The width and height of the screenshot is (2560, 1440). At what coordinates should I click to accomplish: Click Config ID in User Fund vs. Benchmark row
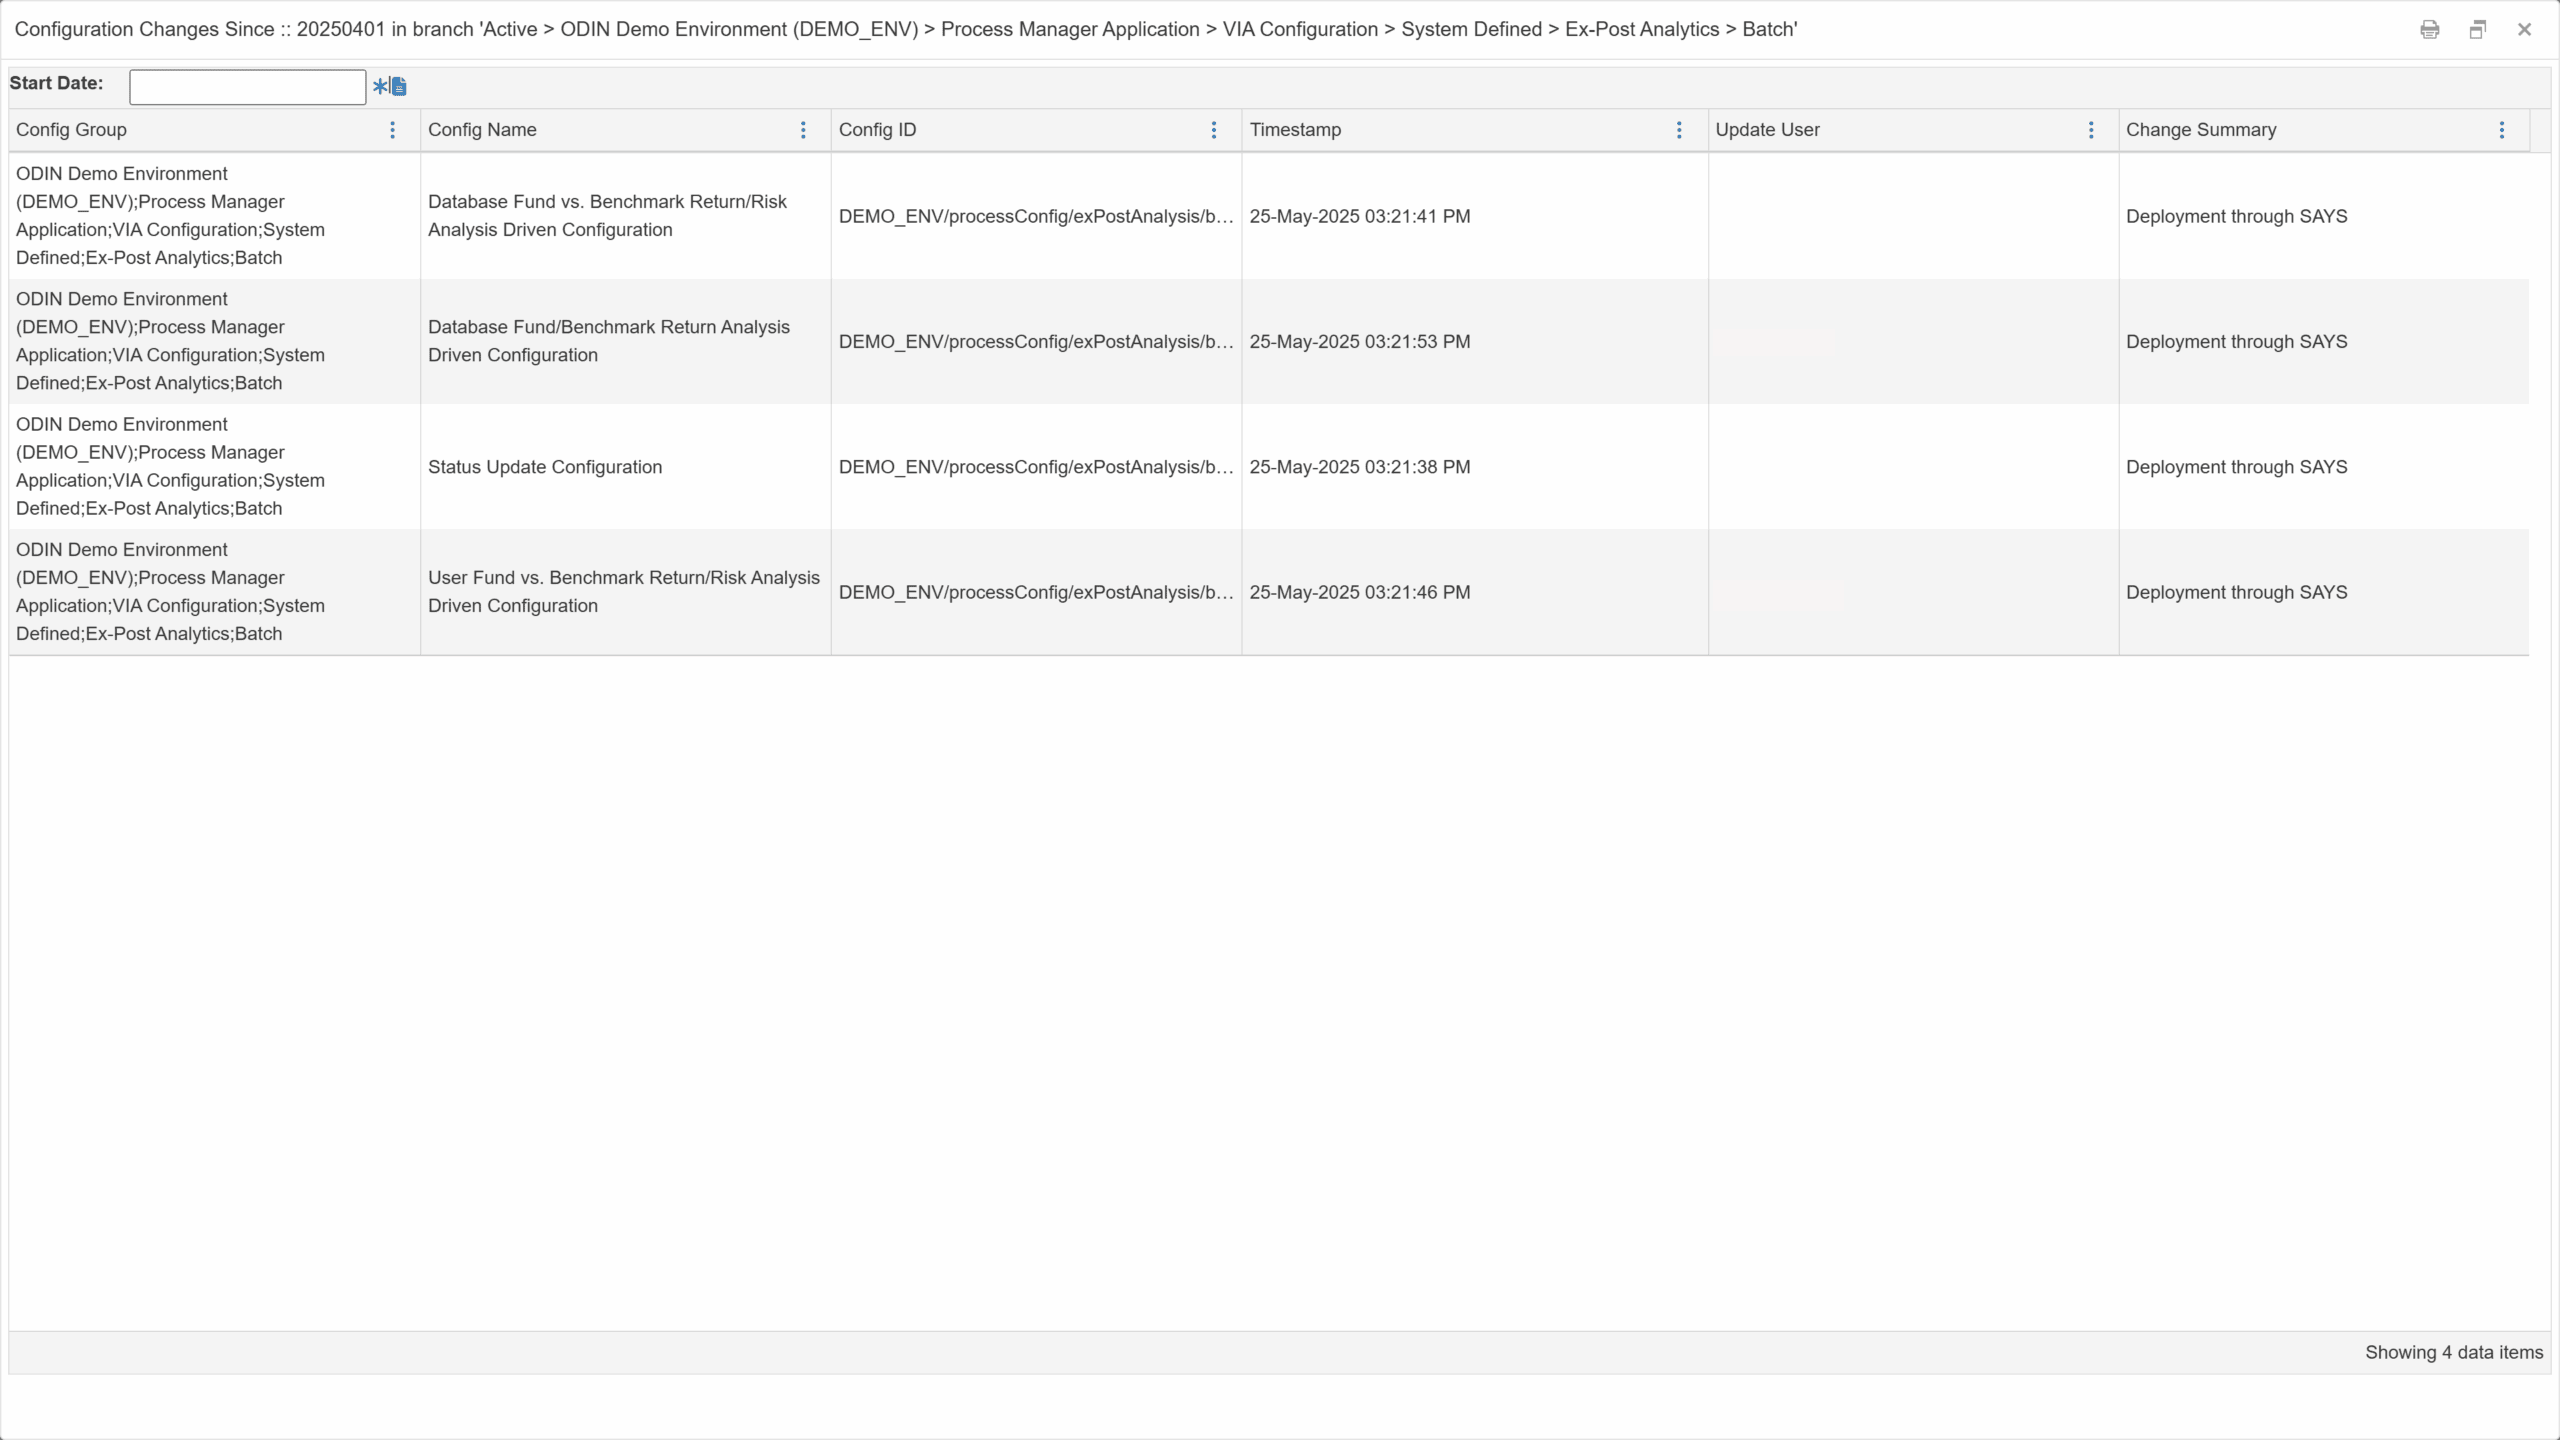(x=1036, y=592)
